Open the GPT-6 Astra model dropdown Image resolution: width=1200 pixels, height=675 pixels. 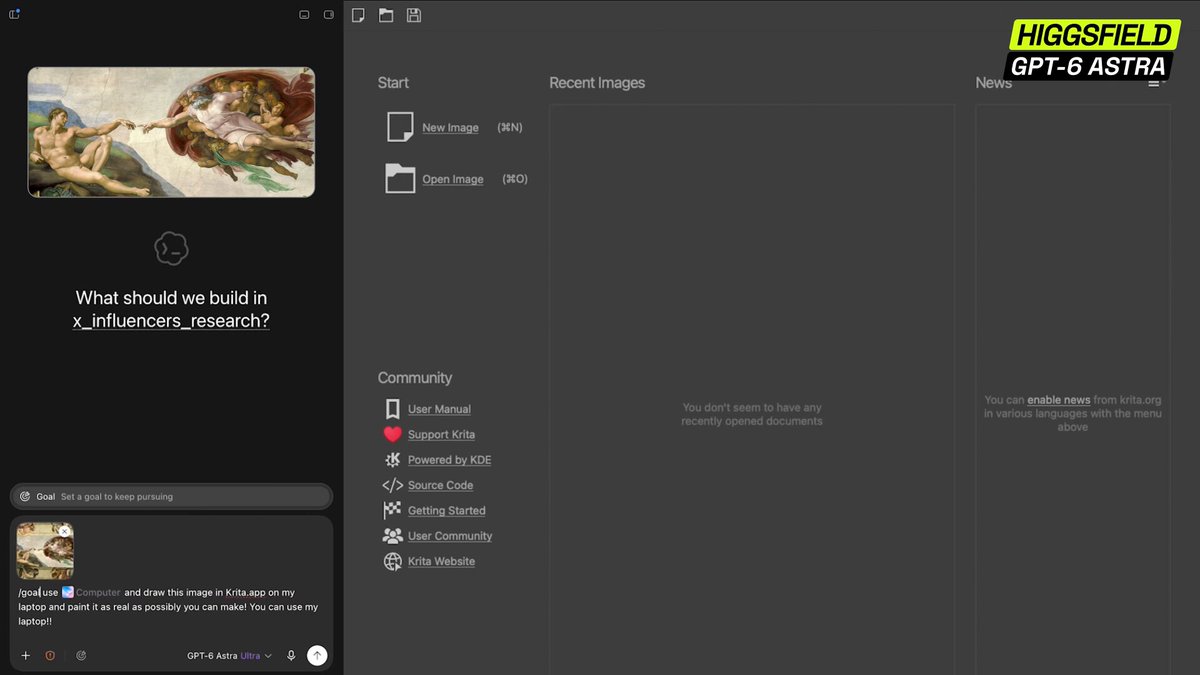coord(229,656)
